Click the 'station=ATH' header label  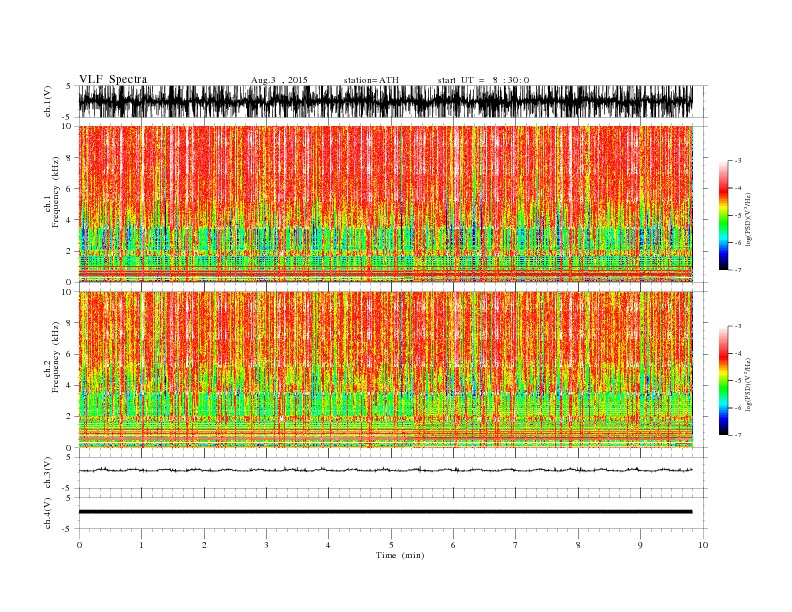click(371, 80)
